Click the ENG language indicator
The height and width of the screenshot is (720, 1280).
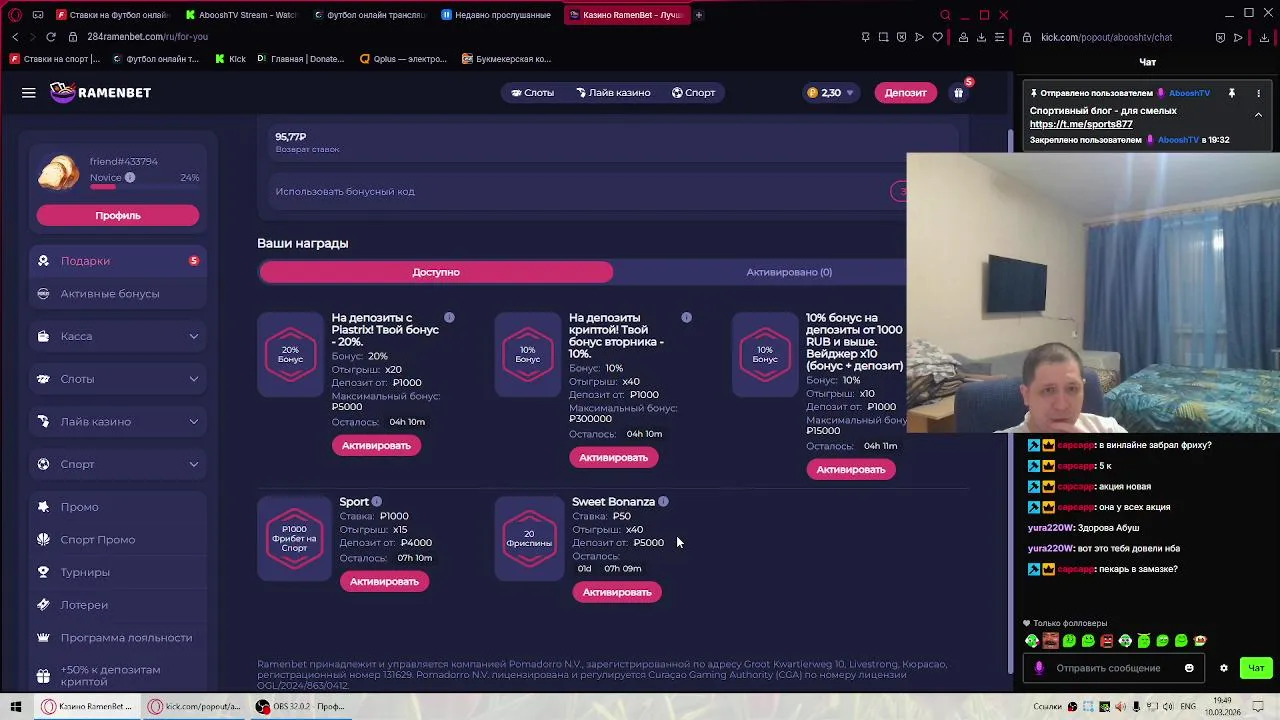[x=1188, y=707]
